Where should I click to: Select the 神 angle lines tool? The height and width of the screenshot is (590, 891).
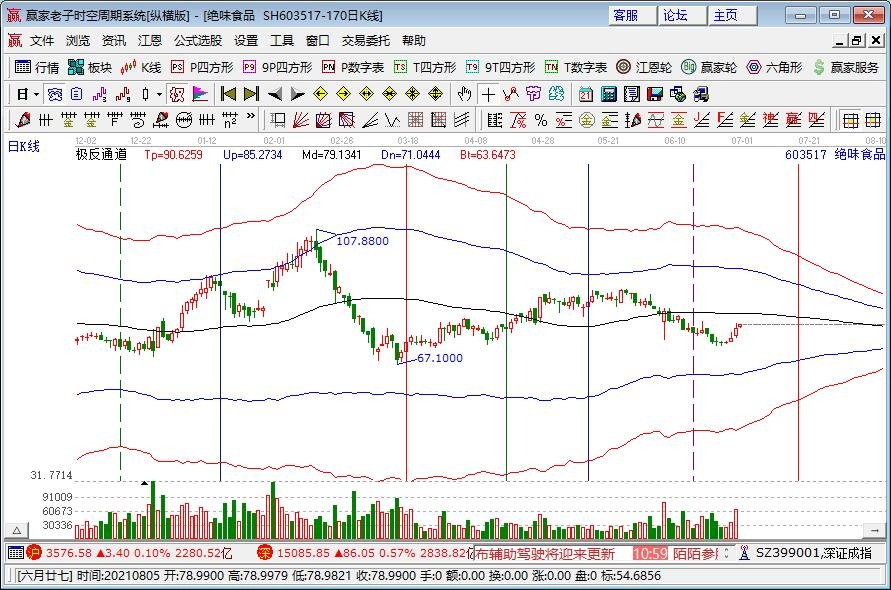771,121
